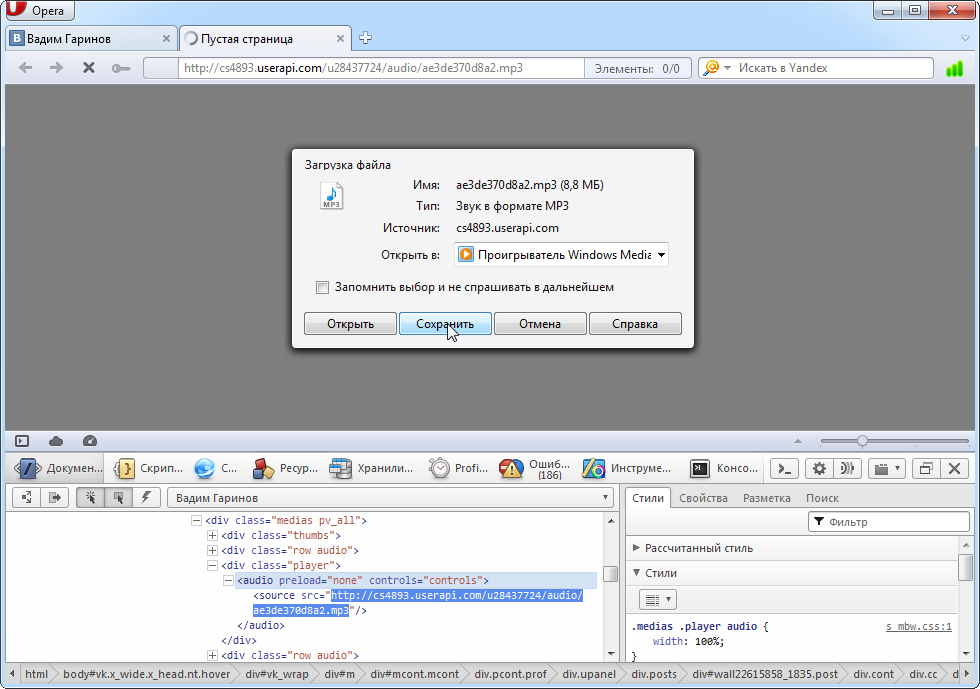
Task: Go back with the back arrow
Action: [x=25, y=68]
